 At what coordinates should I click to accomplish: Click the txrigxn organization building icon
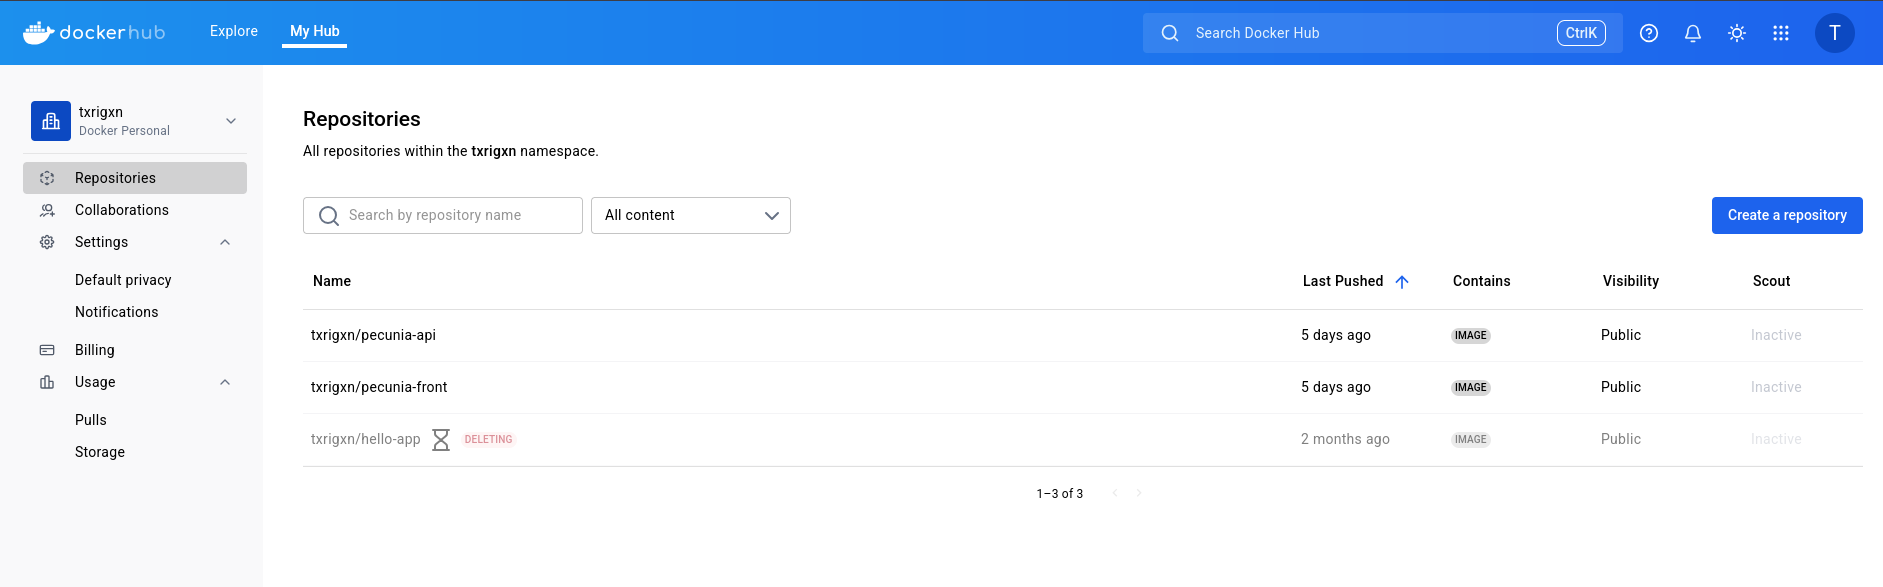(51, 121)
